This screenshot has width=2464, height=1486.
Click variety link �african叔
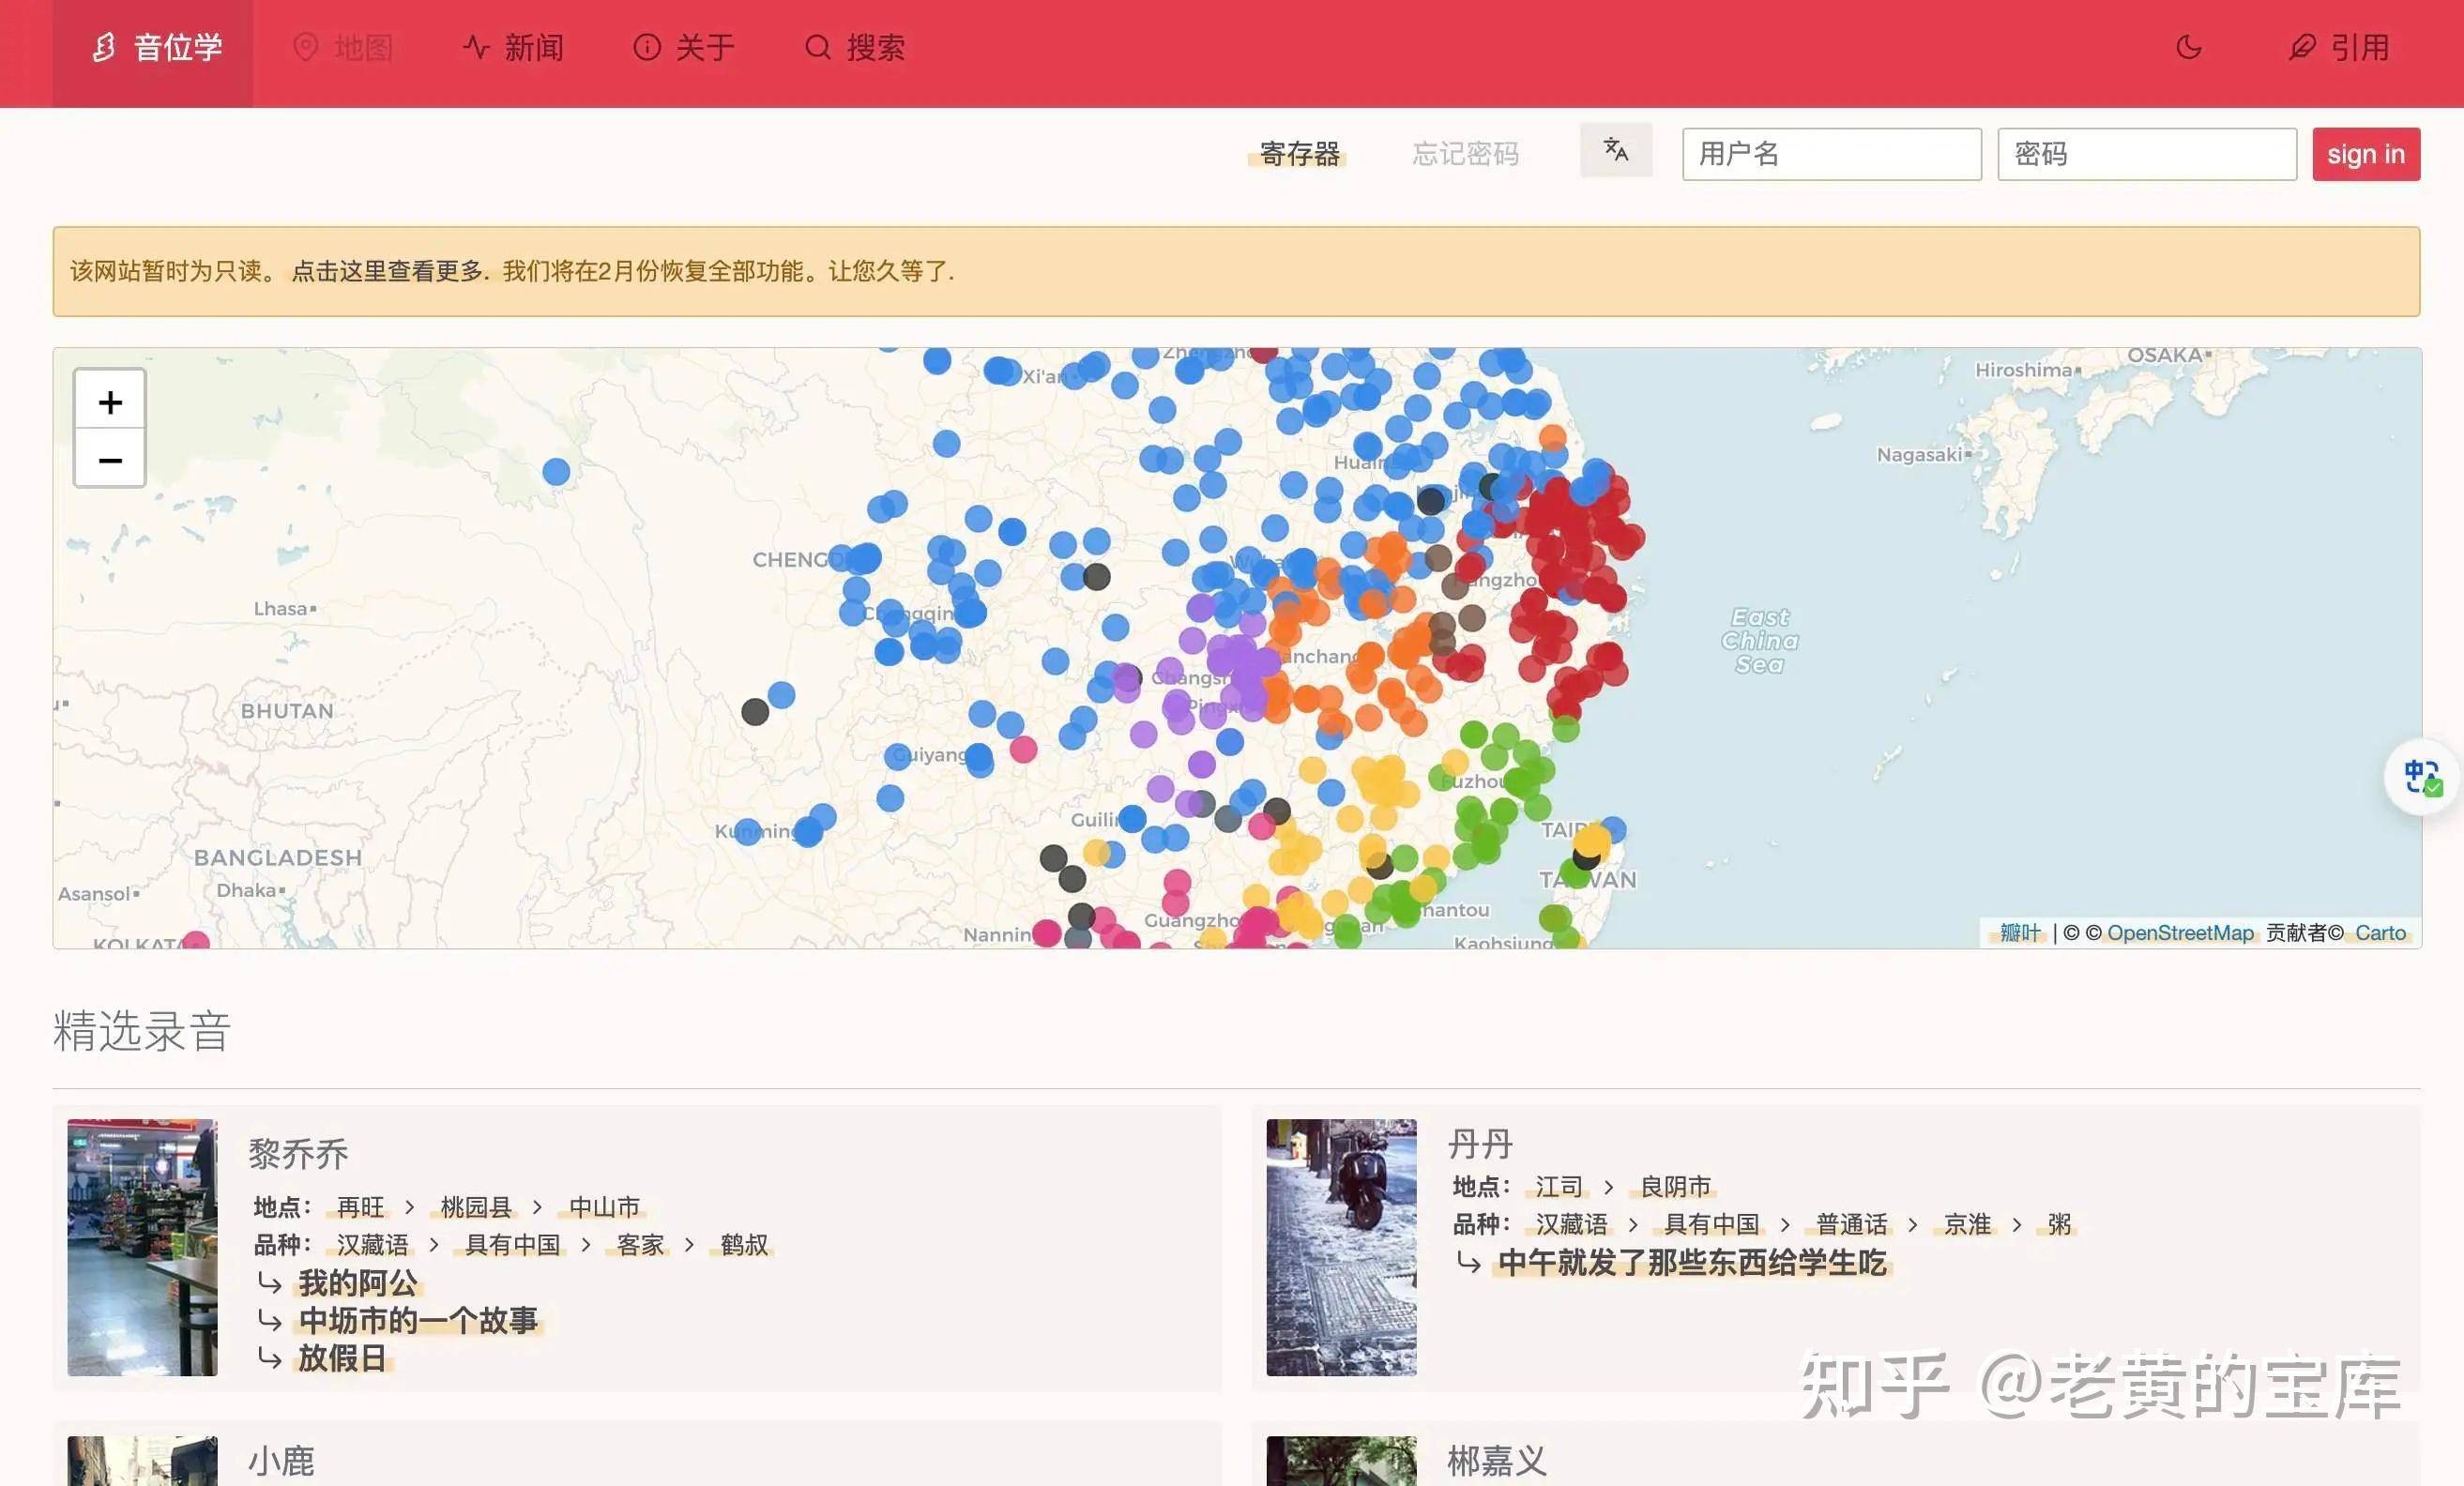744,1245
